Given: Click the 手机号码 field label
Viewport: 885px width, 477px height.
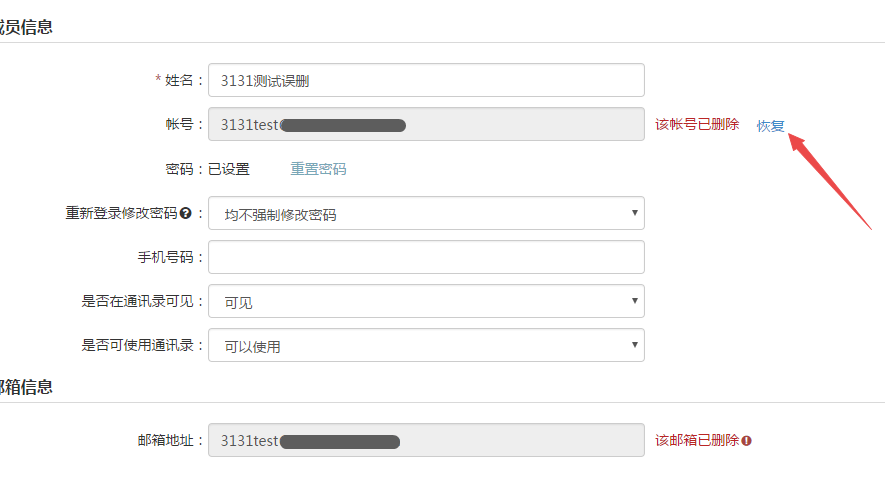Looking at the screenshot, I should 165,257.
